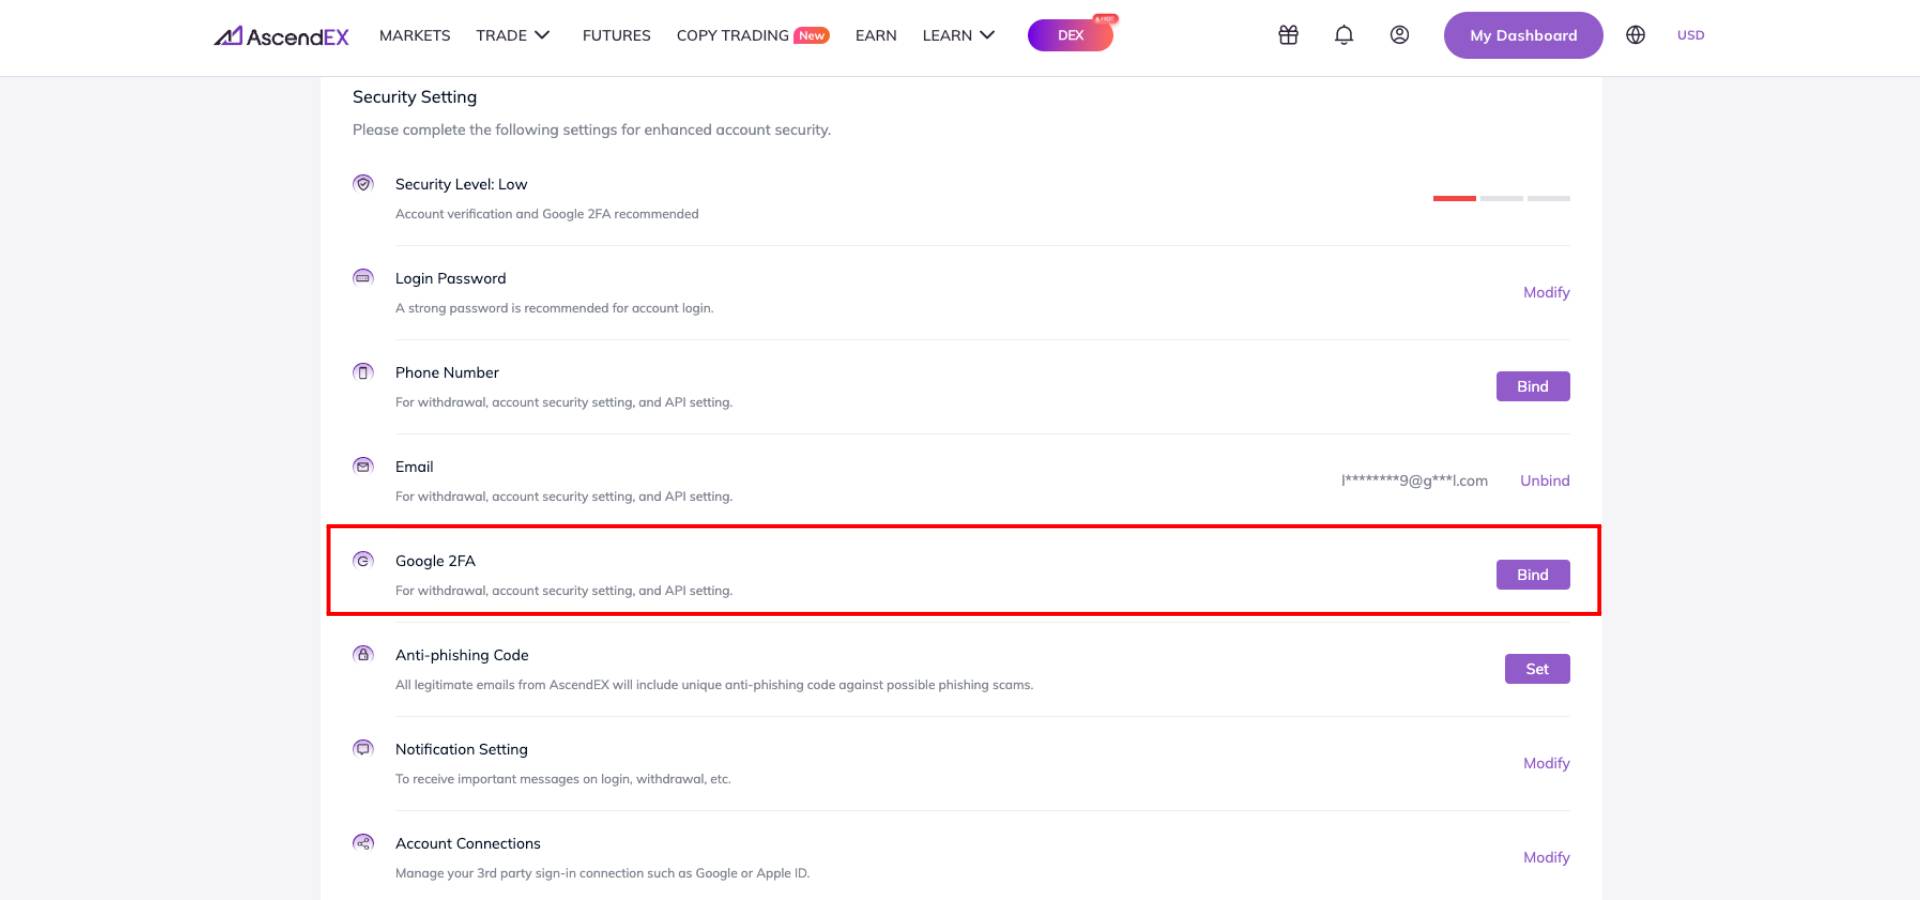
Task: Click the Security Level shield icon
Action: pyautogui.click(x=363, y=183)
